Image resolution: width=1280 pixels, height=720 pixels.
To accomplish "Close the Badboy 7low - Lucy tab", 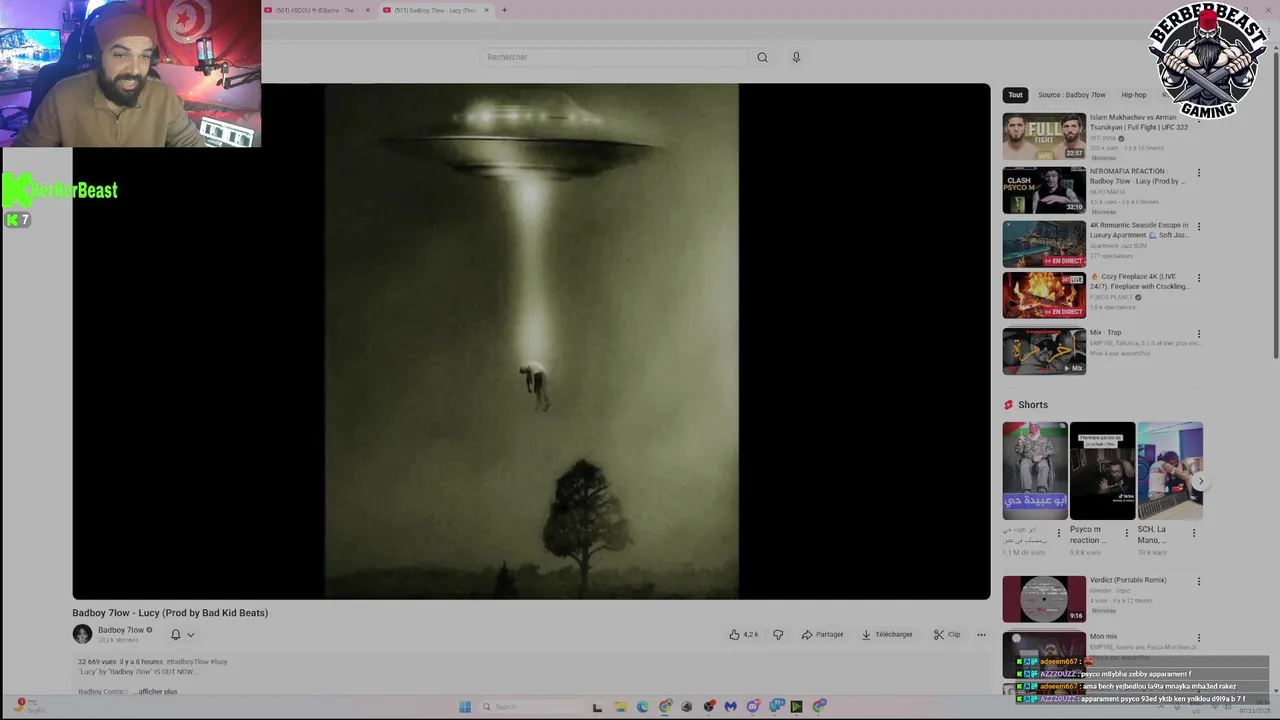I will pyautogui.click(x=486, y=10).
